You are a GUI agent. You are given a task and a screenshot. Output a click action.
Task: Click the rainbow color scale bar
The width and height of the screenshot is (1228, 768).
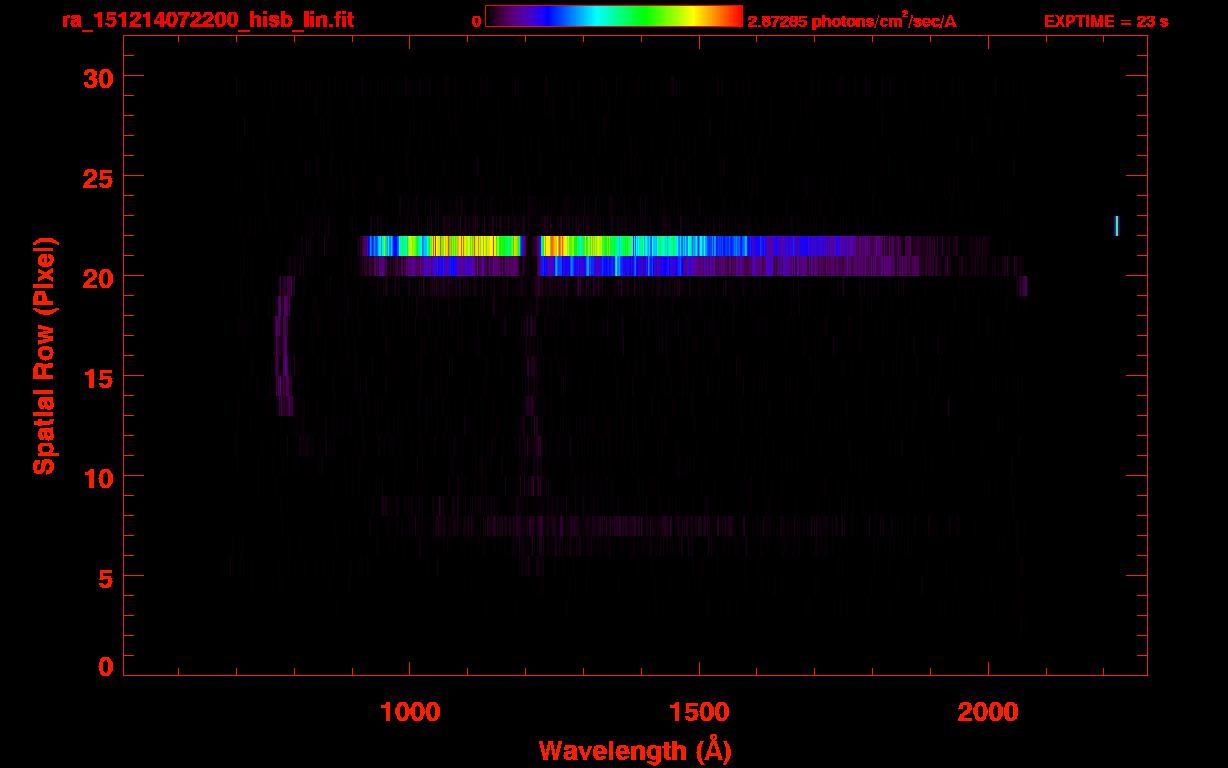(614, 17)
